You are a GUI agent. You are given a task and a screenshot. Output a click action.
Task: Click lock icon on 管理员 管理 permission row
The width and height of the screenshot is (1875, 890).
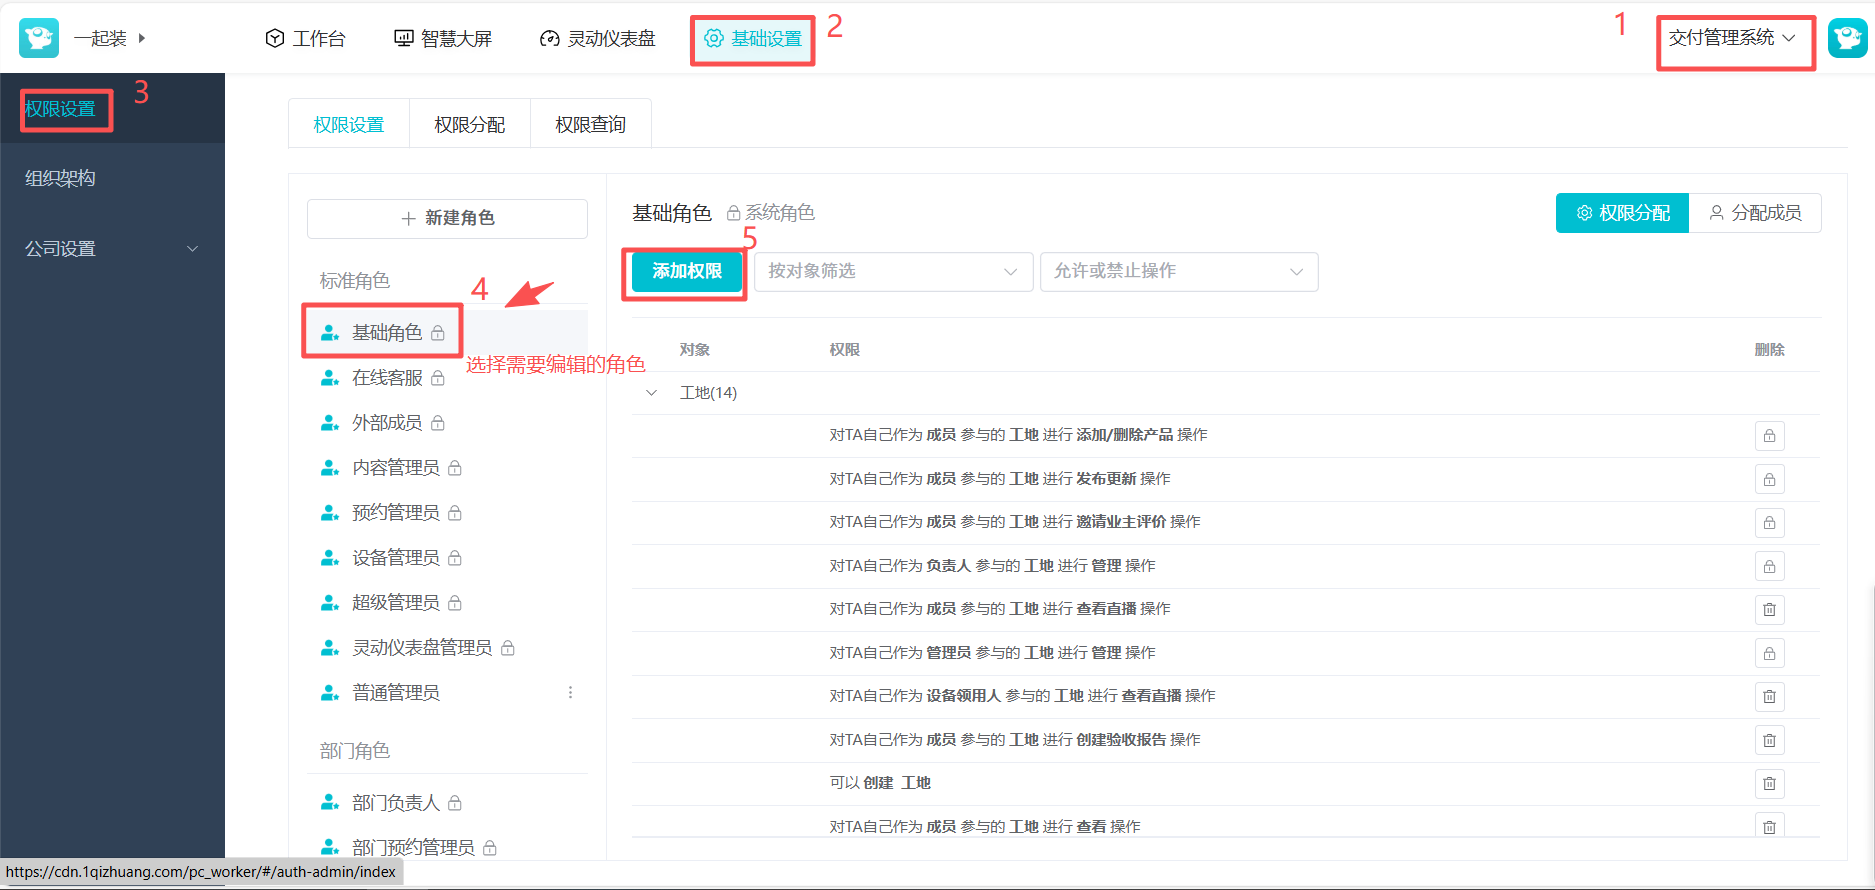point(1769,653)
